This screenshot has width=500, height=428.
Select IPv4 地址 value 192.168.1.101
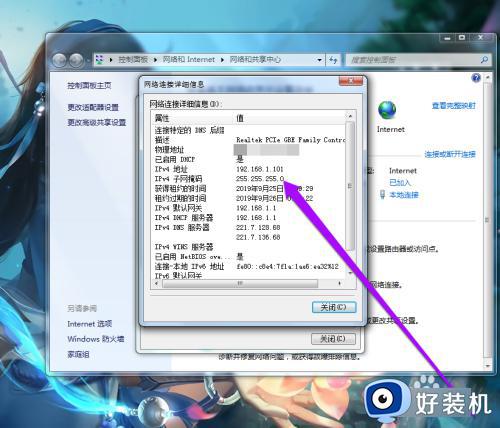tap(260, 169)
